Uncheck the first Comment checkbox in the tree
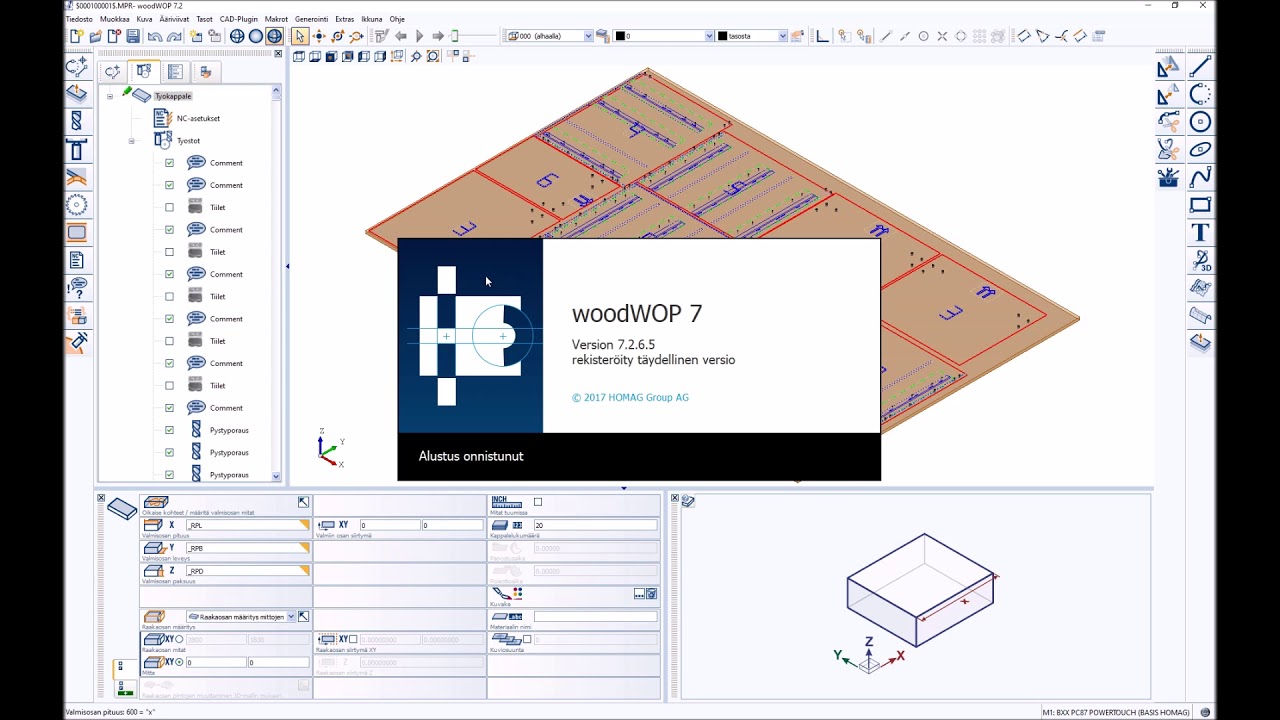This screenshot has width=1280, height=720. [169, 163]
